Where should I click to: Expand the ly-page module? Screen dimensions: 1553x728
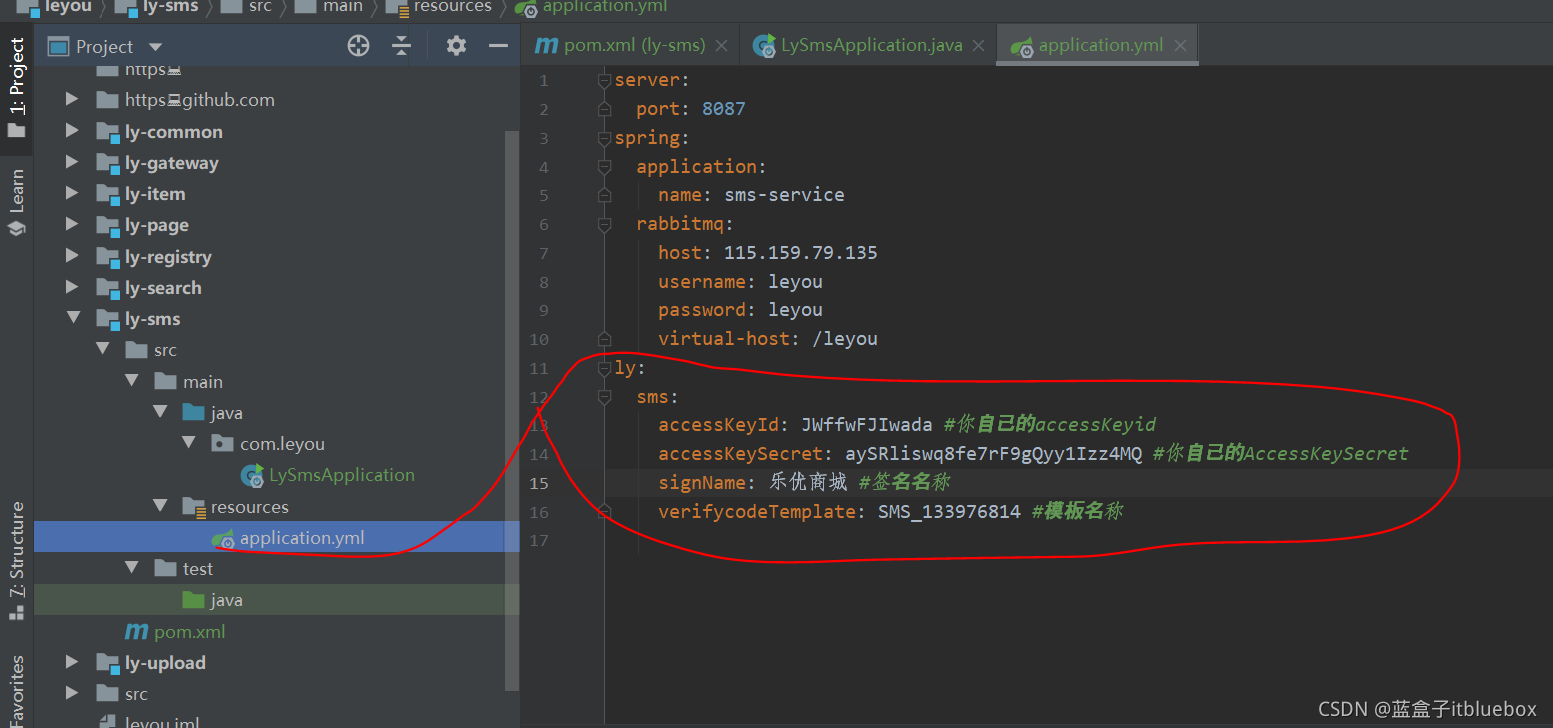pyautogui.click(x=72, y=225)
